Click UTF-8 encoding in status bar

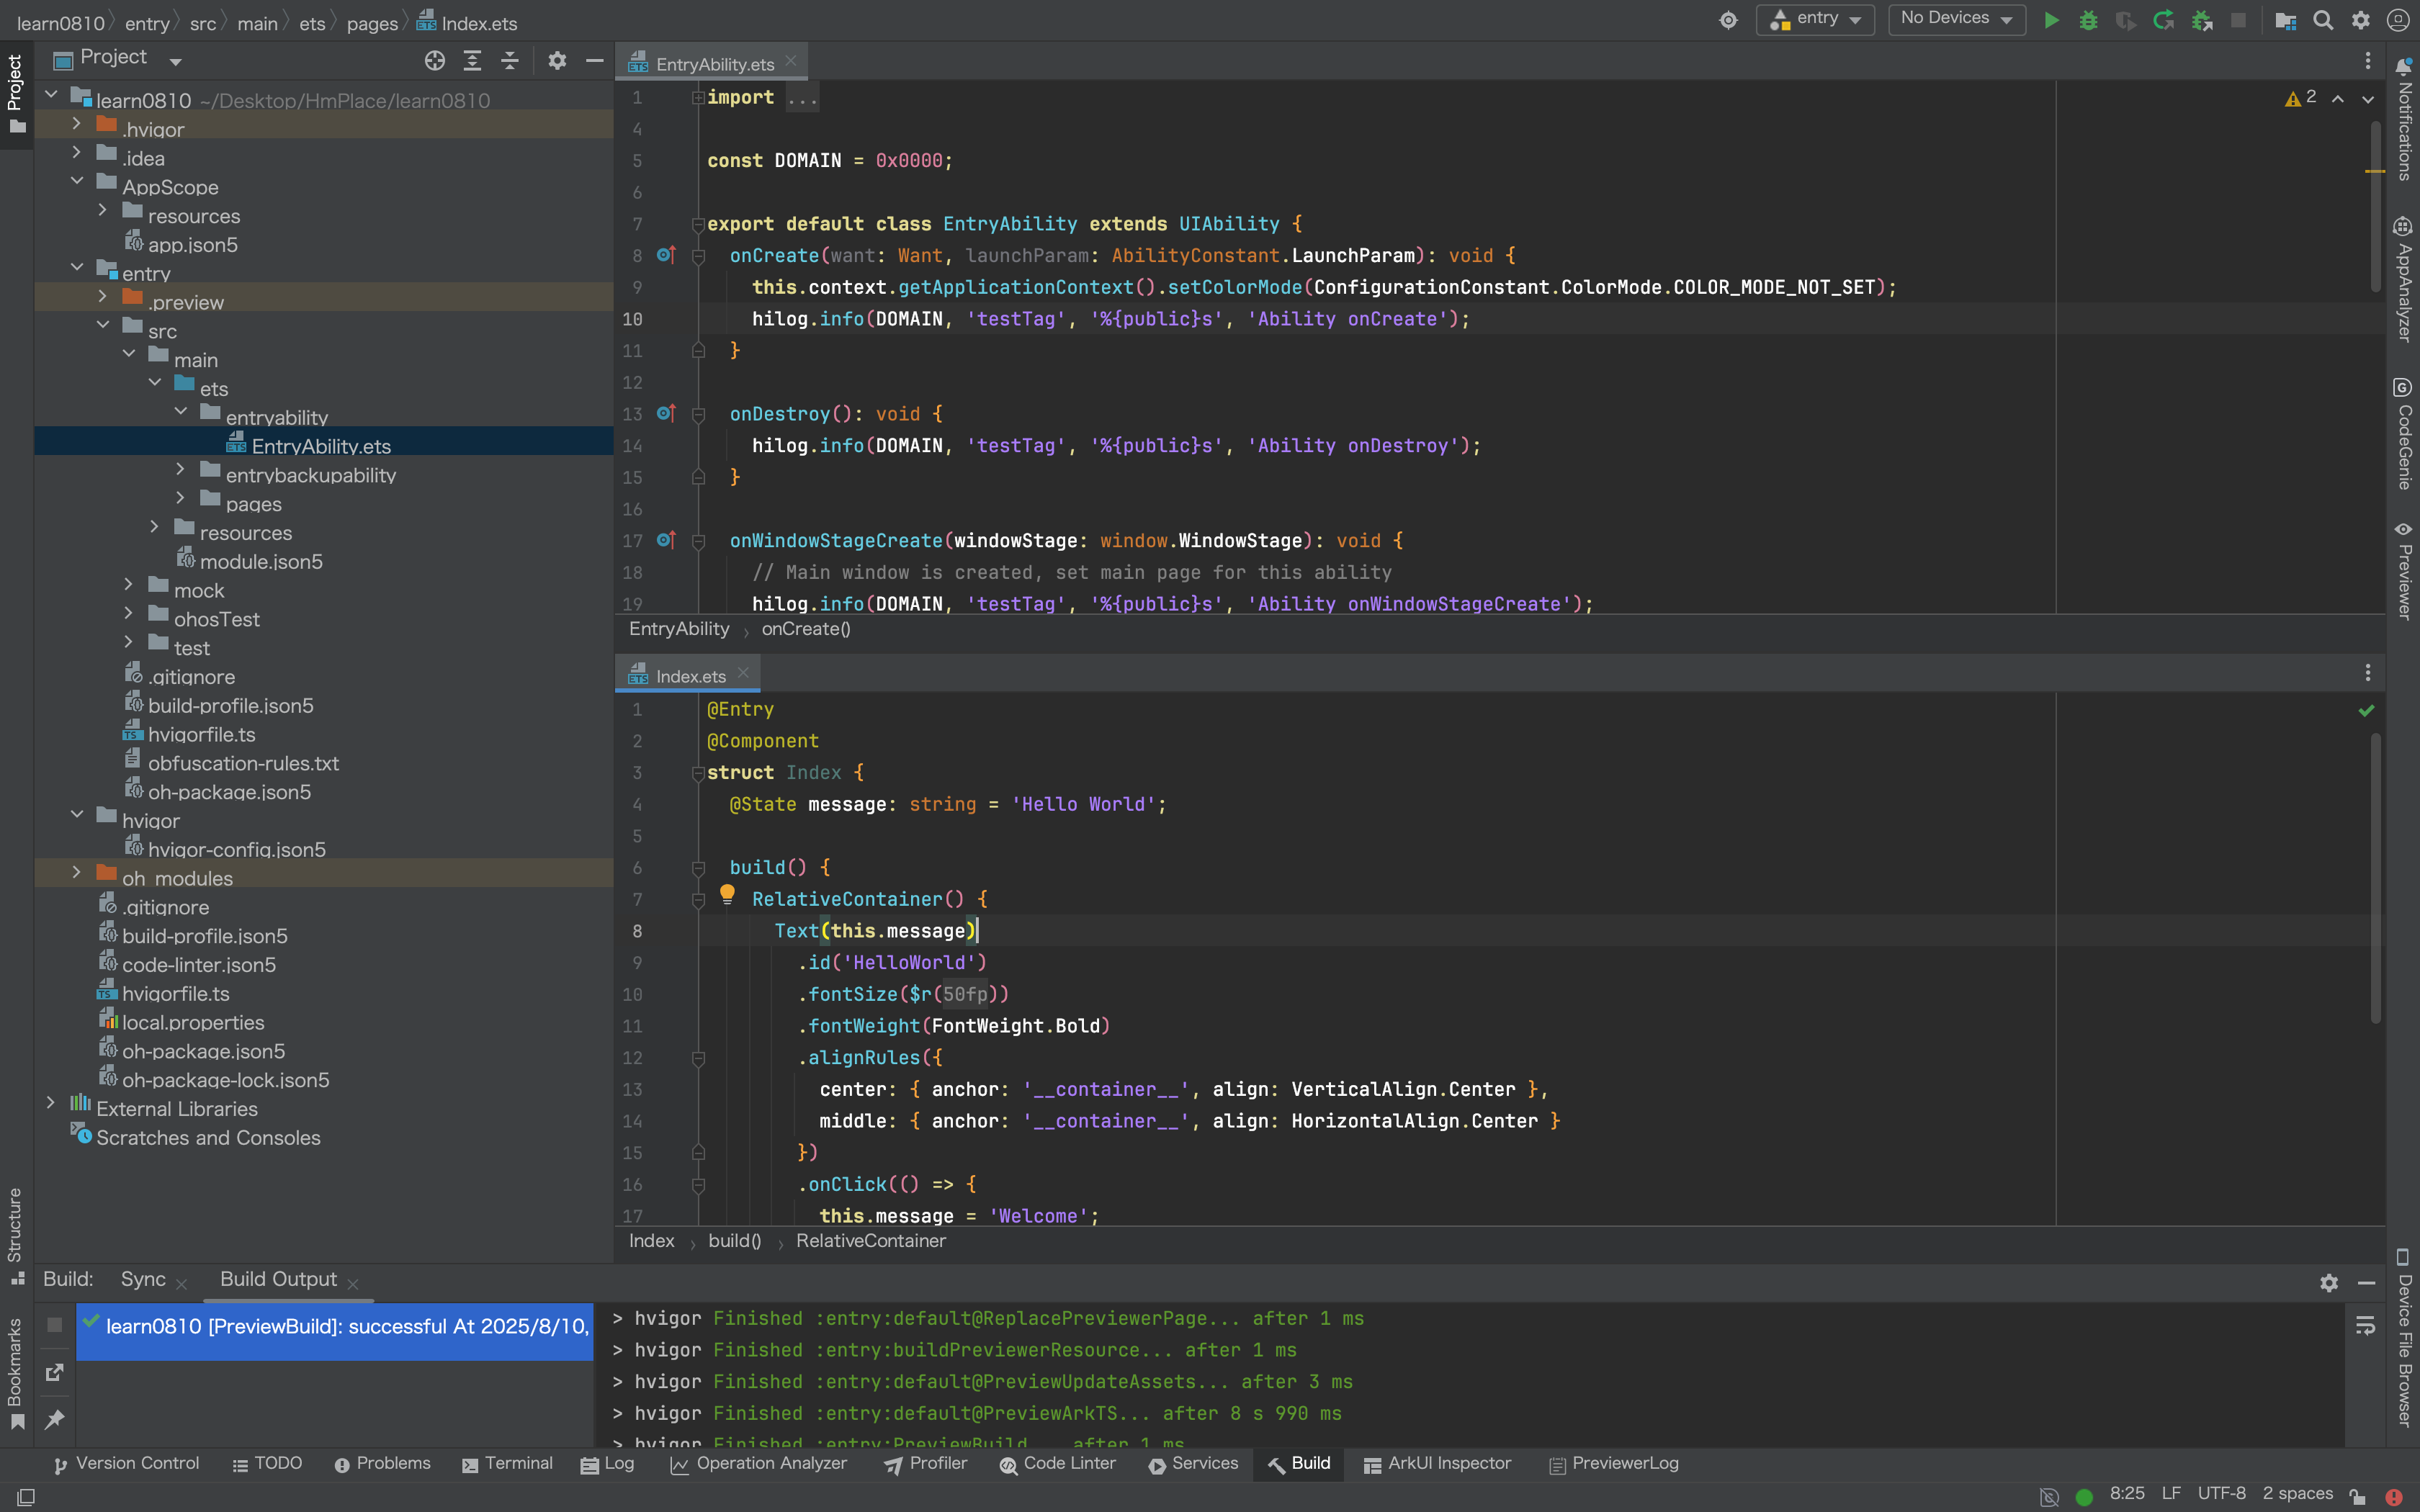[x=2222, y=1494]
